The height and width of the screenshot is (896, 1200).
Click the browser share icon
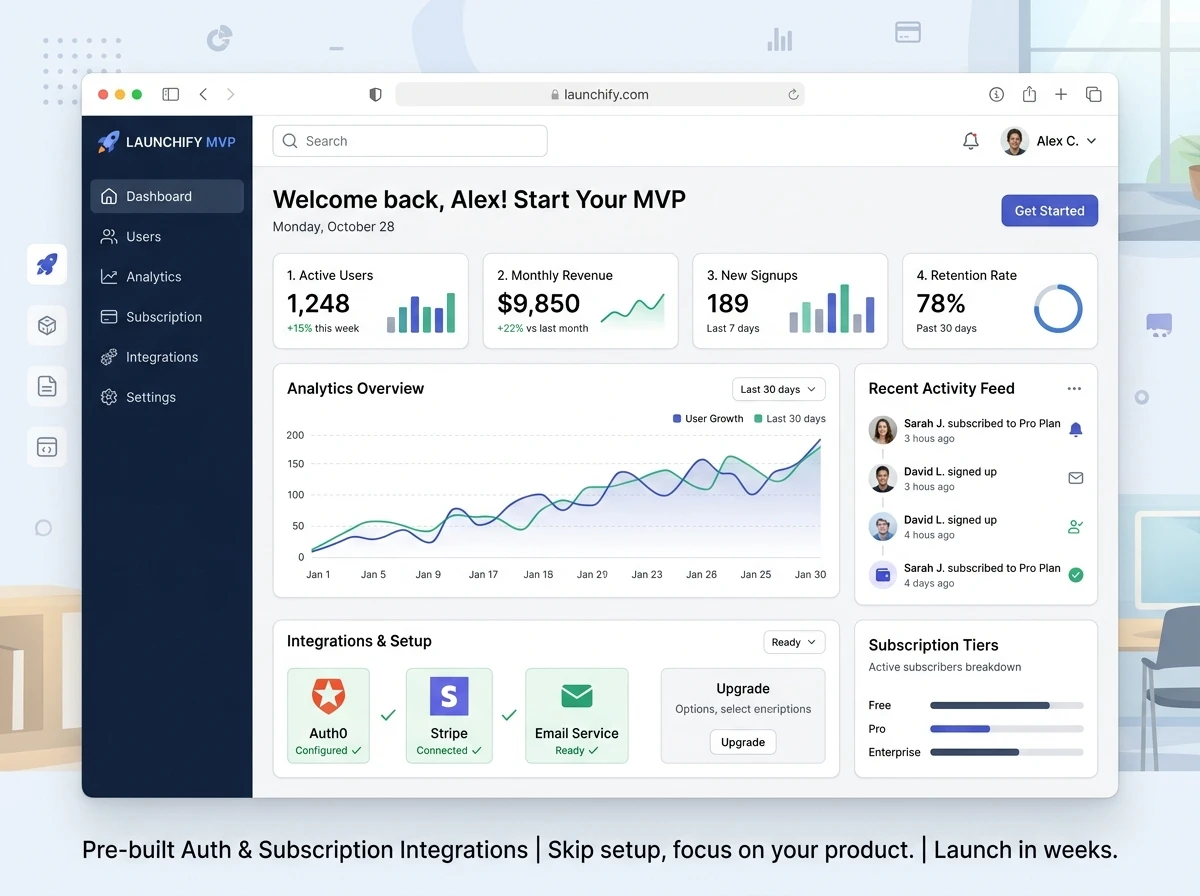(1029, 94)
